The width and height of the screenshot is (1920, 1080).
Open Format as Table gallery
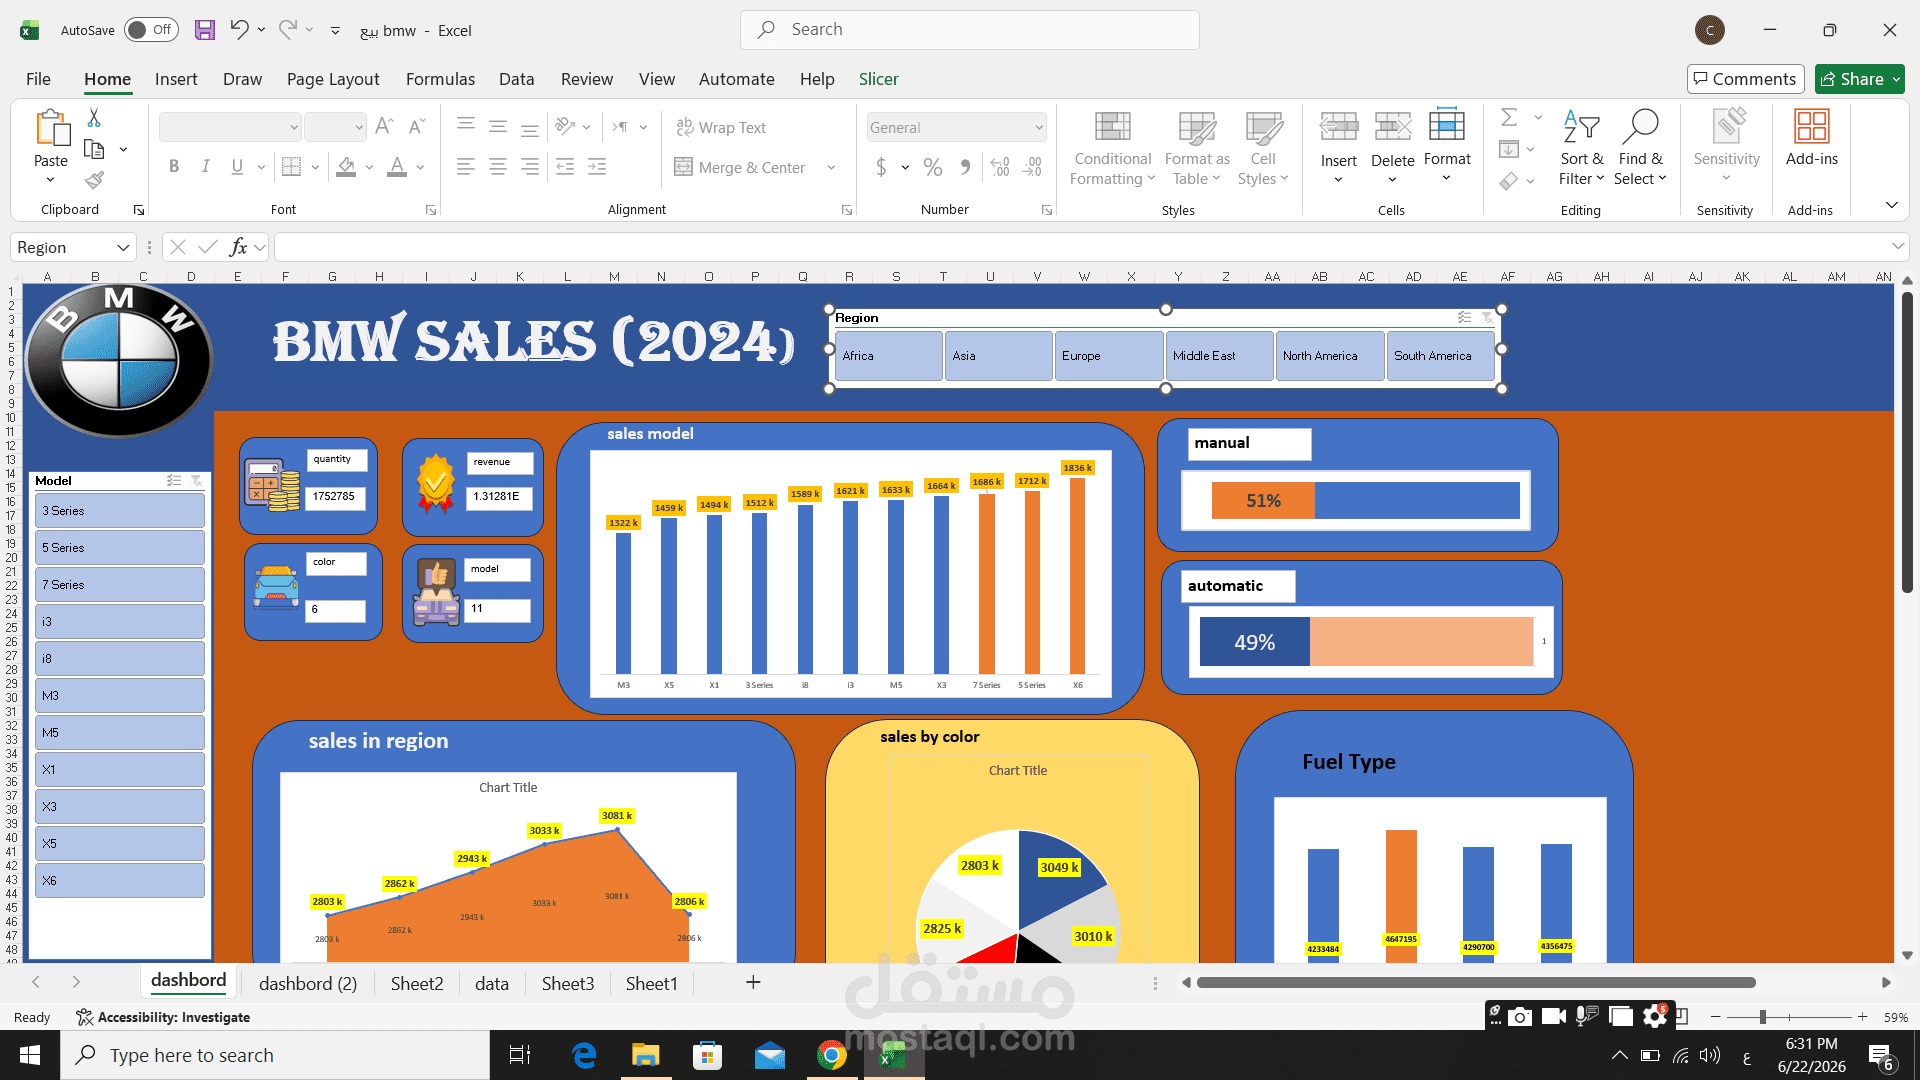pyautogui.click(x=1197, y=149)
